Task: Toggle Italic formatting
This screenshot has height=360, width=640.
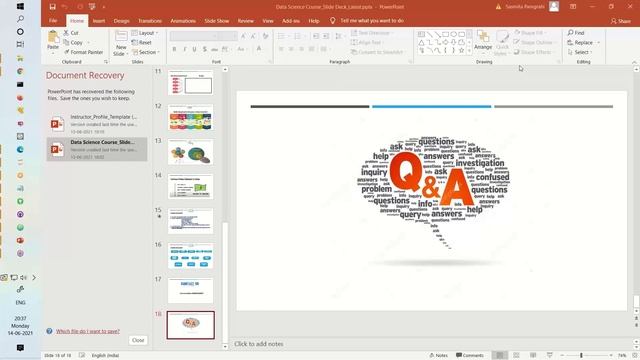Action: point(184,49)
